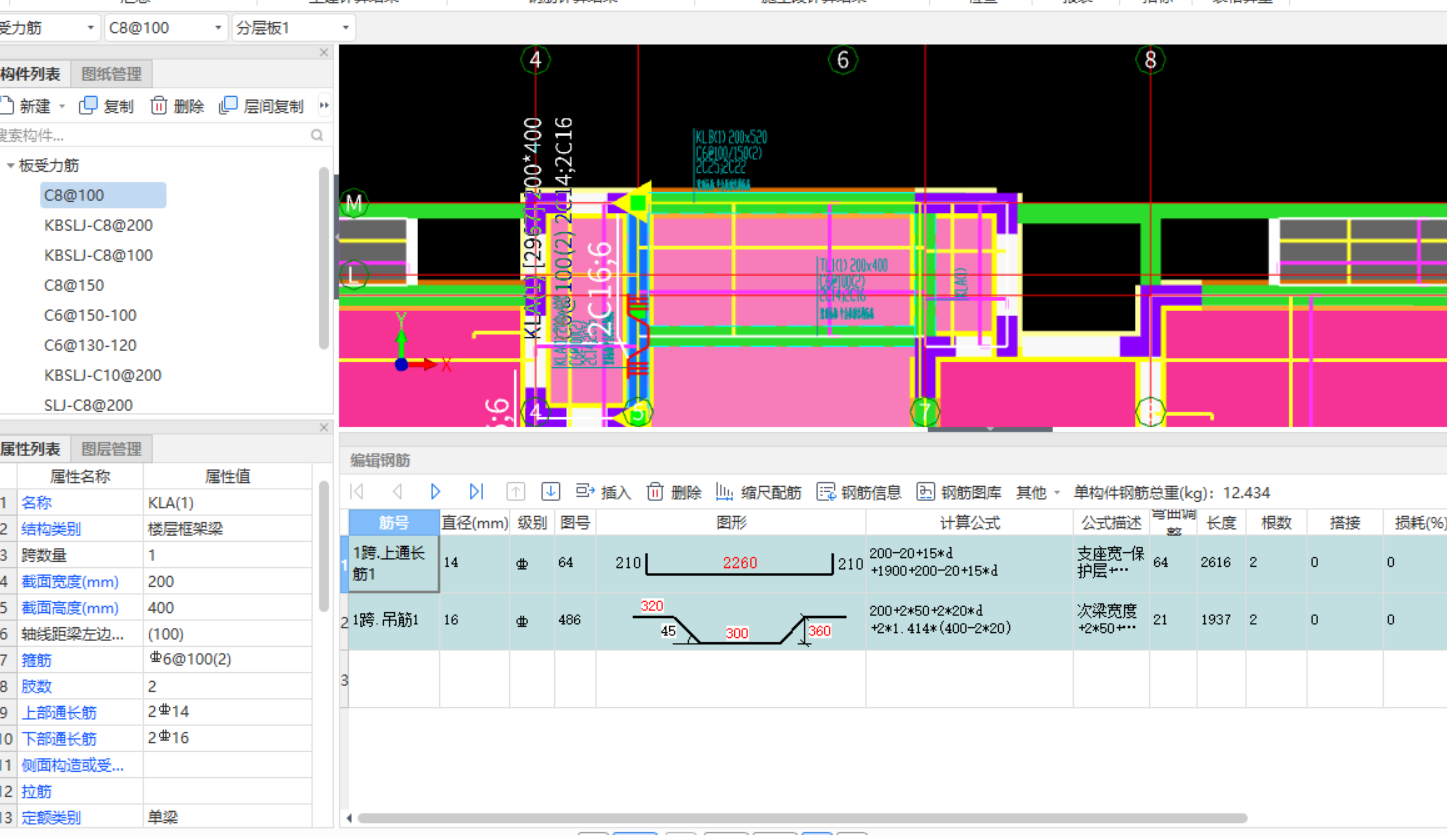Select KBSLJ-C8@200 in the component tree
Image resolution: width=1447 pixels, height=835 pixels.
coord(98,225)
